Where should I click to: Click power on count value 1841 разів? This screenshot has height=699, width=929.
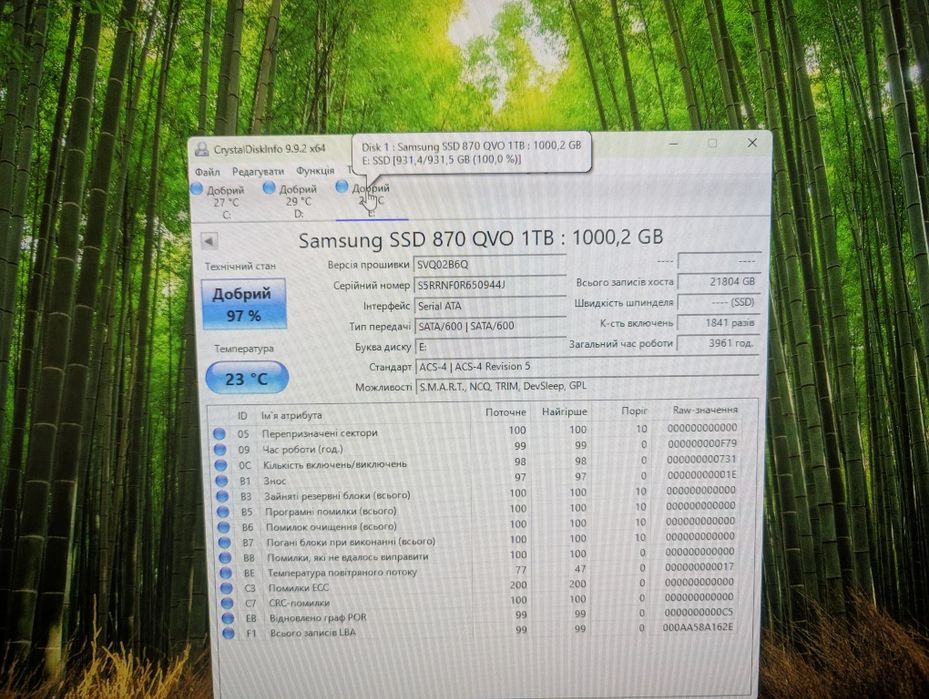point(718,323)
